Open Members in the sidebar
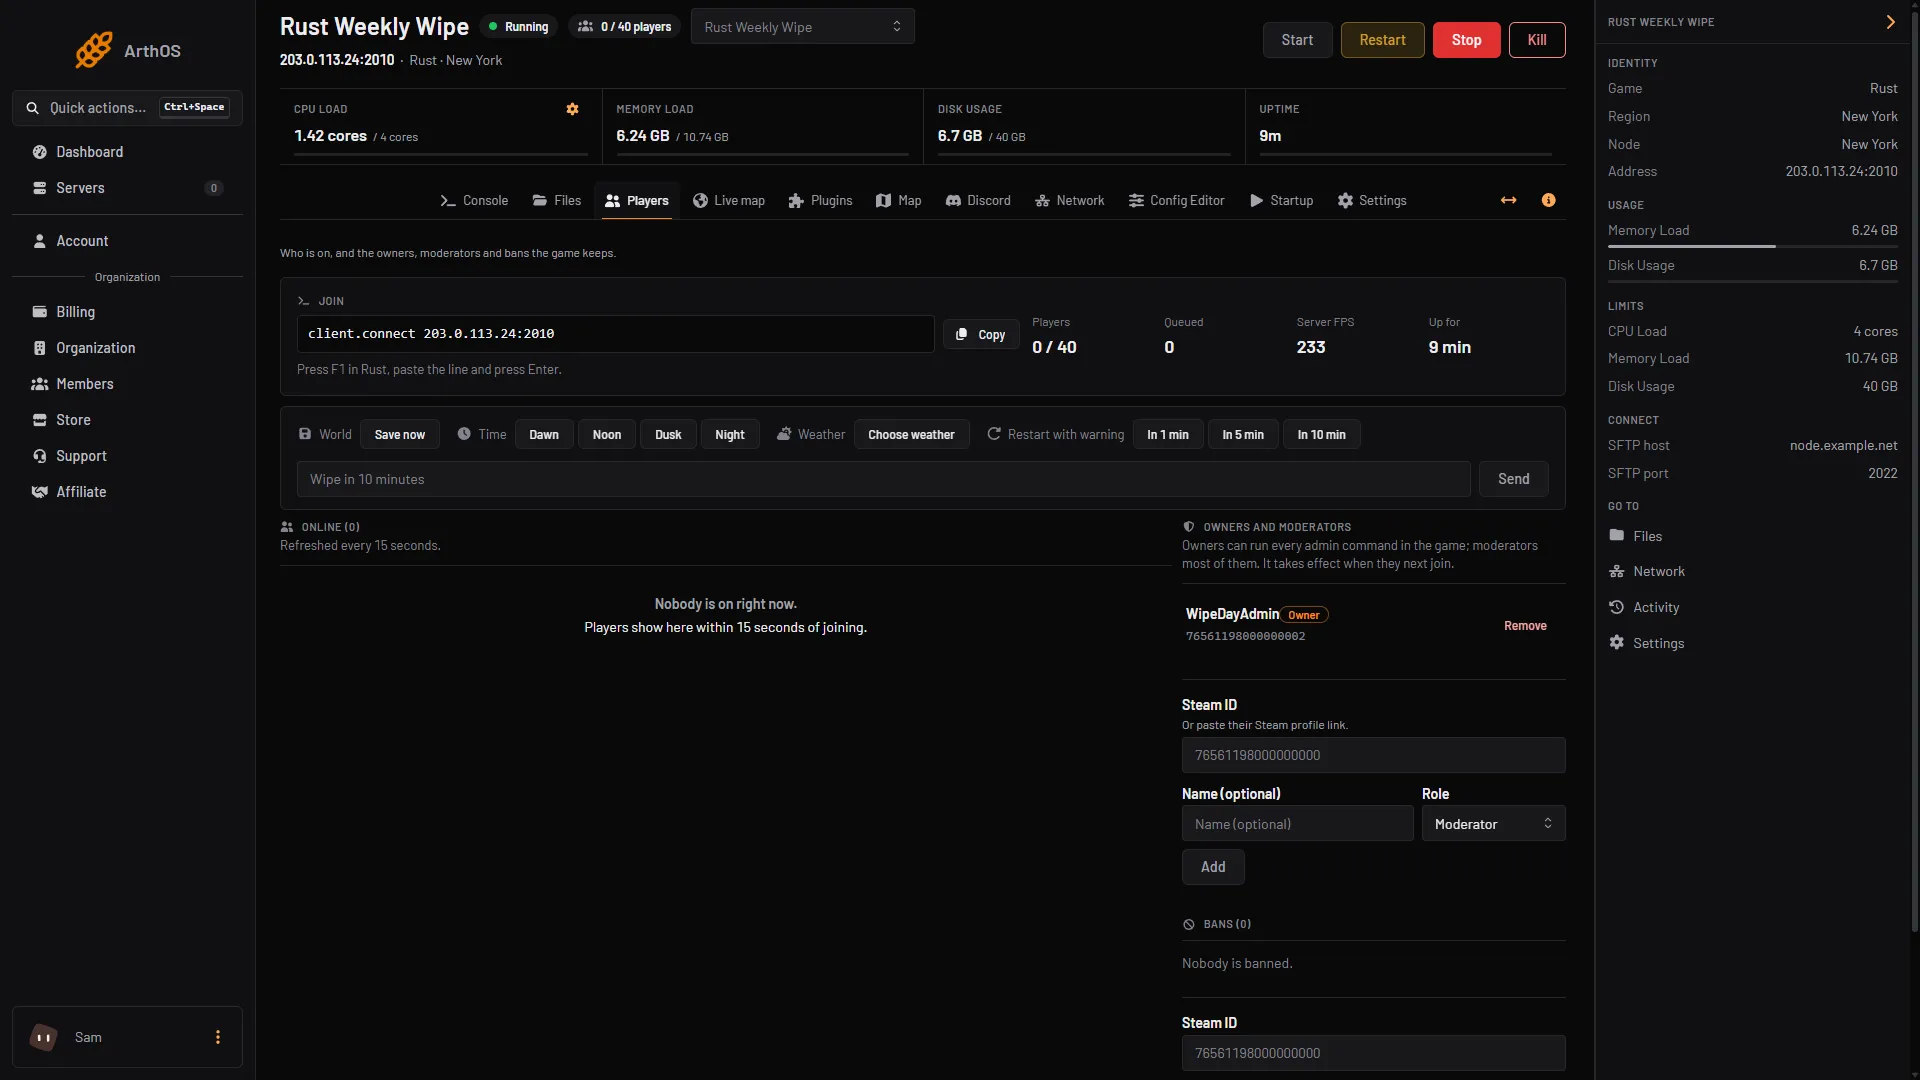Image resolution: width=1920 pixels, height=1080 pixels. [x=127, y=384]
